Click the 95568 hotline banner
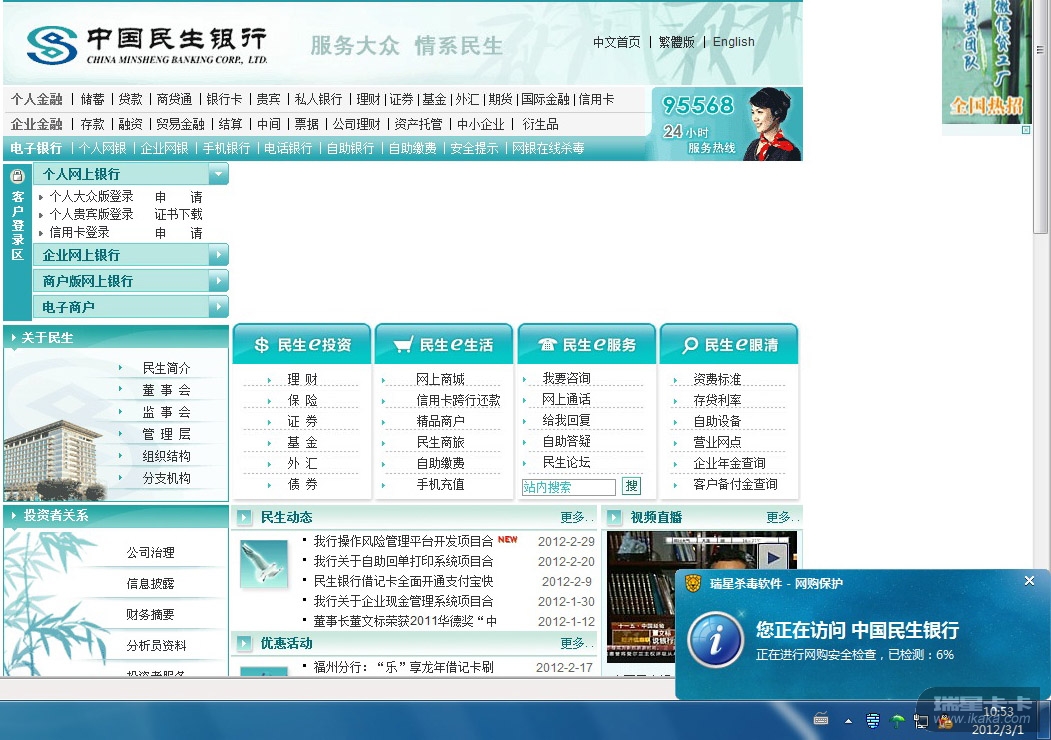The image size is (1051, 740). tap(727, 124)
